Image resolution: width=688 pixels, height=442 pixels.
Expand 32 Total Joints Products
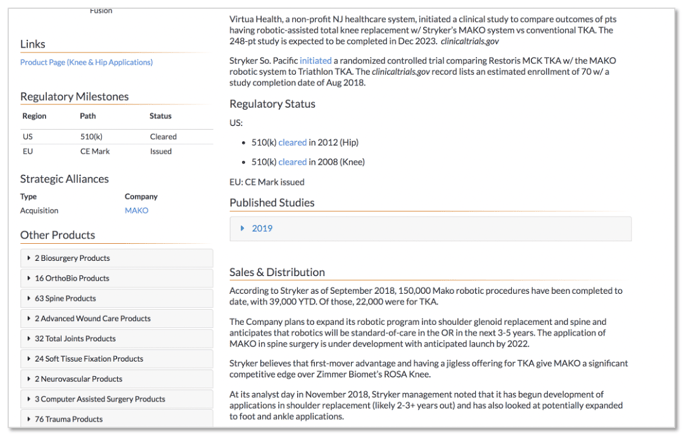[117, 339]
